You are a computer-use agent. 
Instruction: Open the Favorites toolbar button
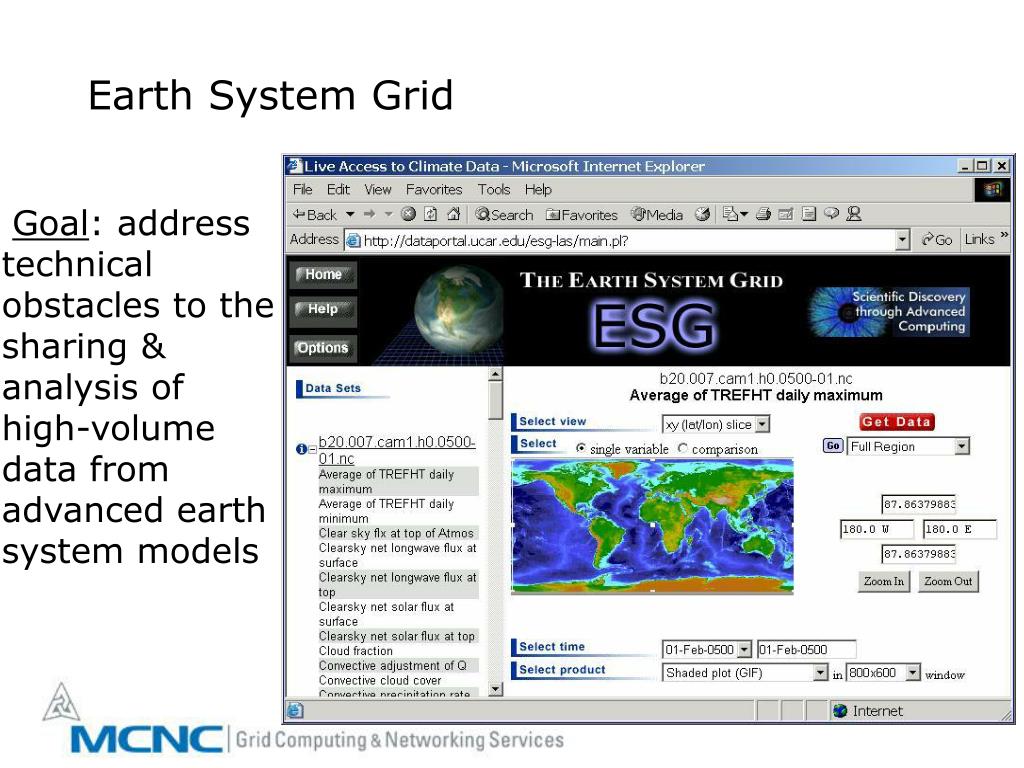point(581,214)
